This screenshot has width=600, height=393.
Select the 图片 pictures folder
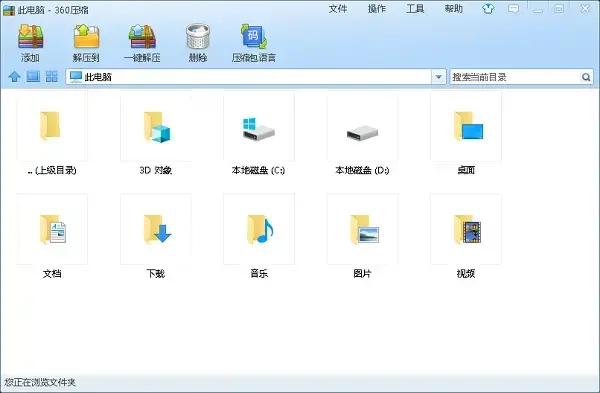pyautogui.click(x=362, y=236)
